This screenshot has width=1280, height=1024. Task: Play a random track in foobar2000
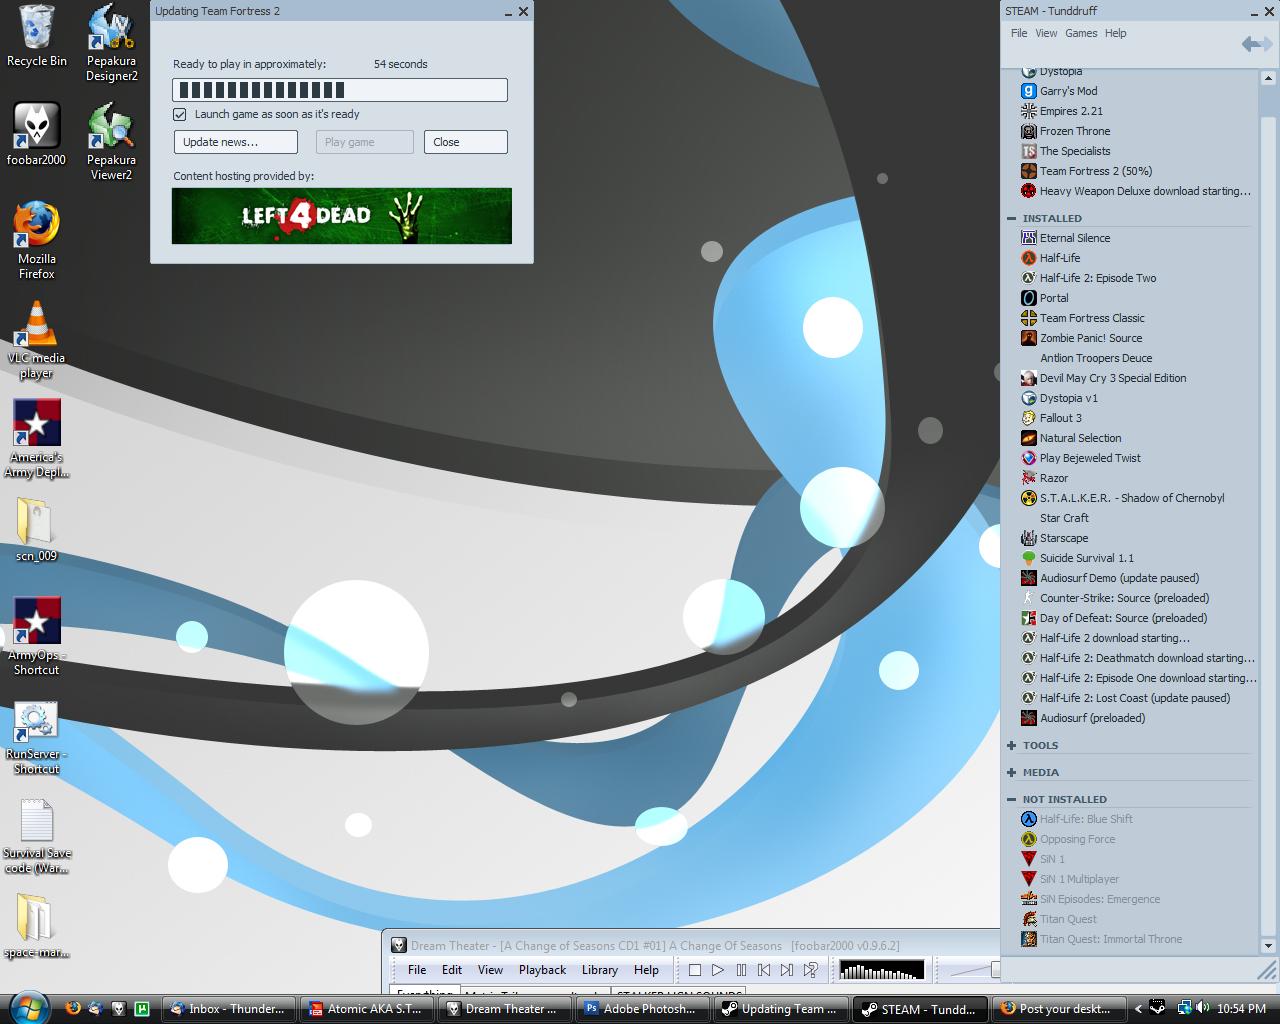tap(811, 970)
